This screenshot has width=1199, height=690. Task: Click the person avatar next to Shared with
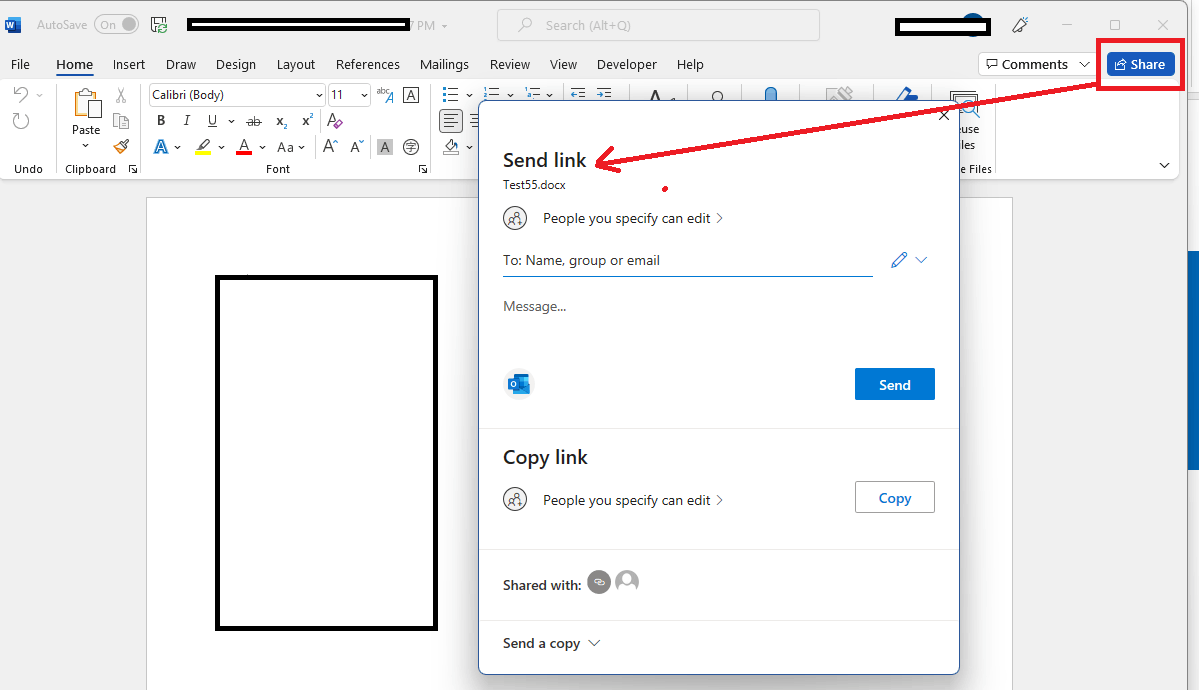pyautogui.click(x=627, y=582)
